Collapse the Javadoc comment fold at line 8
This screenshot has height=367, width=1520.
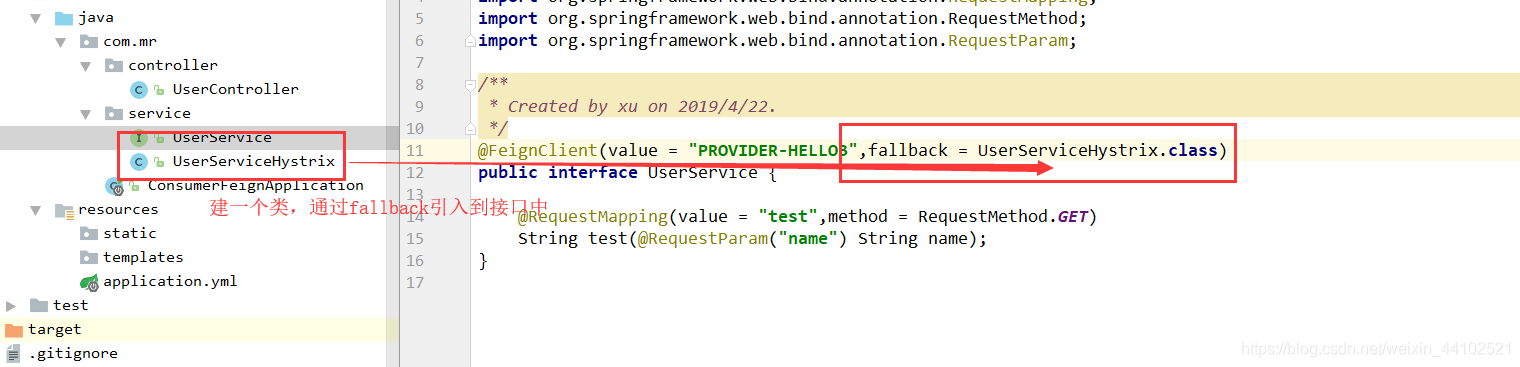(x=470, y=85)
